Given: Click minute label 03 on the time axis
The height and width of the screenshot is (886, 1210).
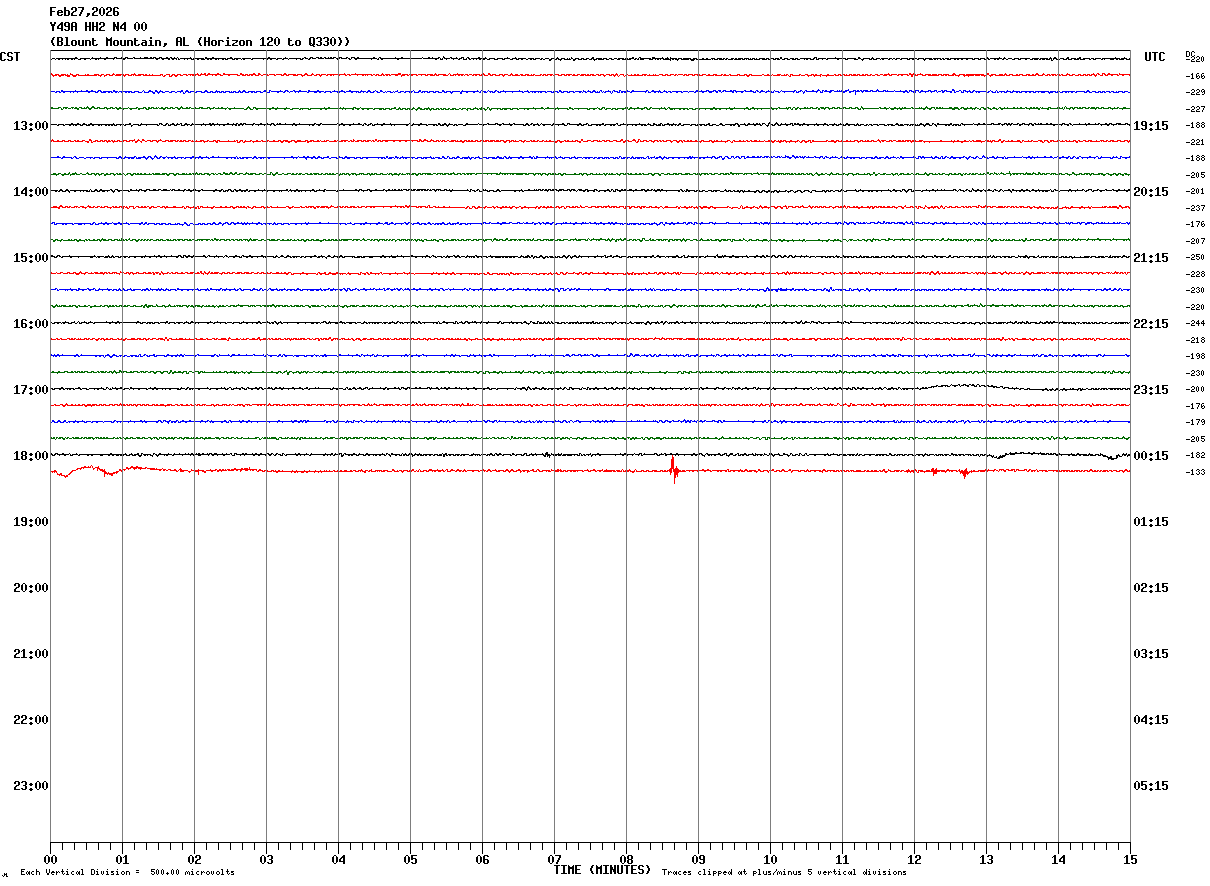Looking at the screenshot, I should pyautogui.click(x=266, y=859).
